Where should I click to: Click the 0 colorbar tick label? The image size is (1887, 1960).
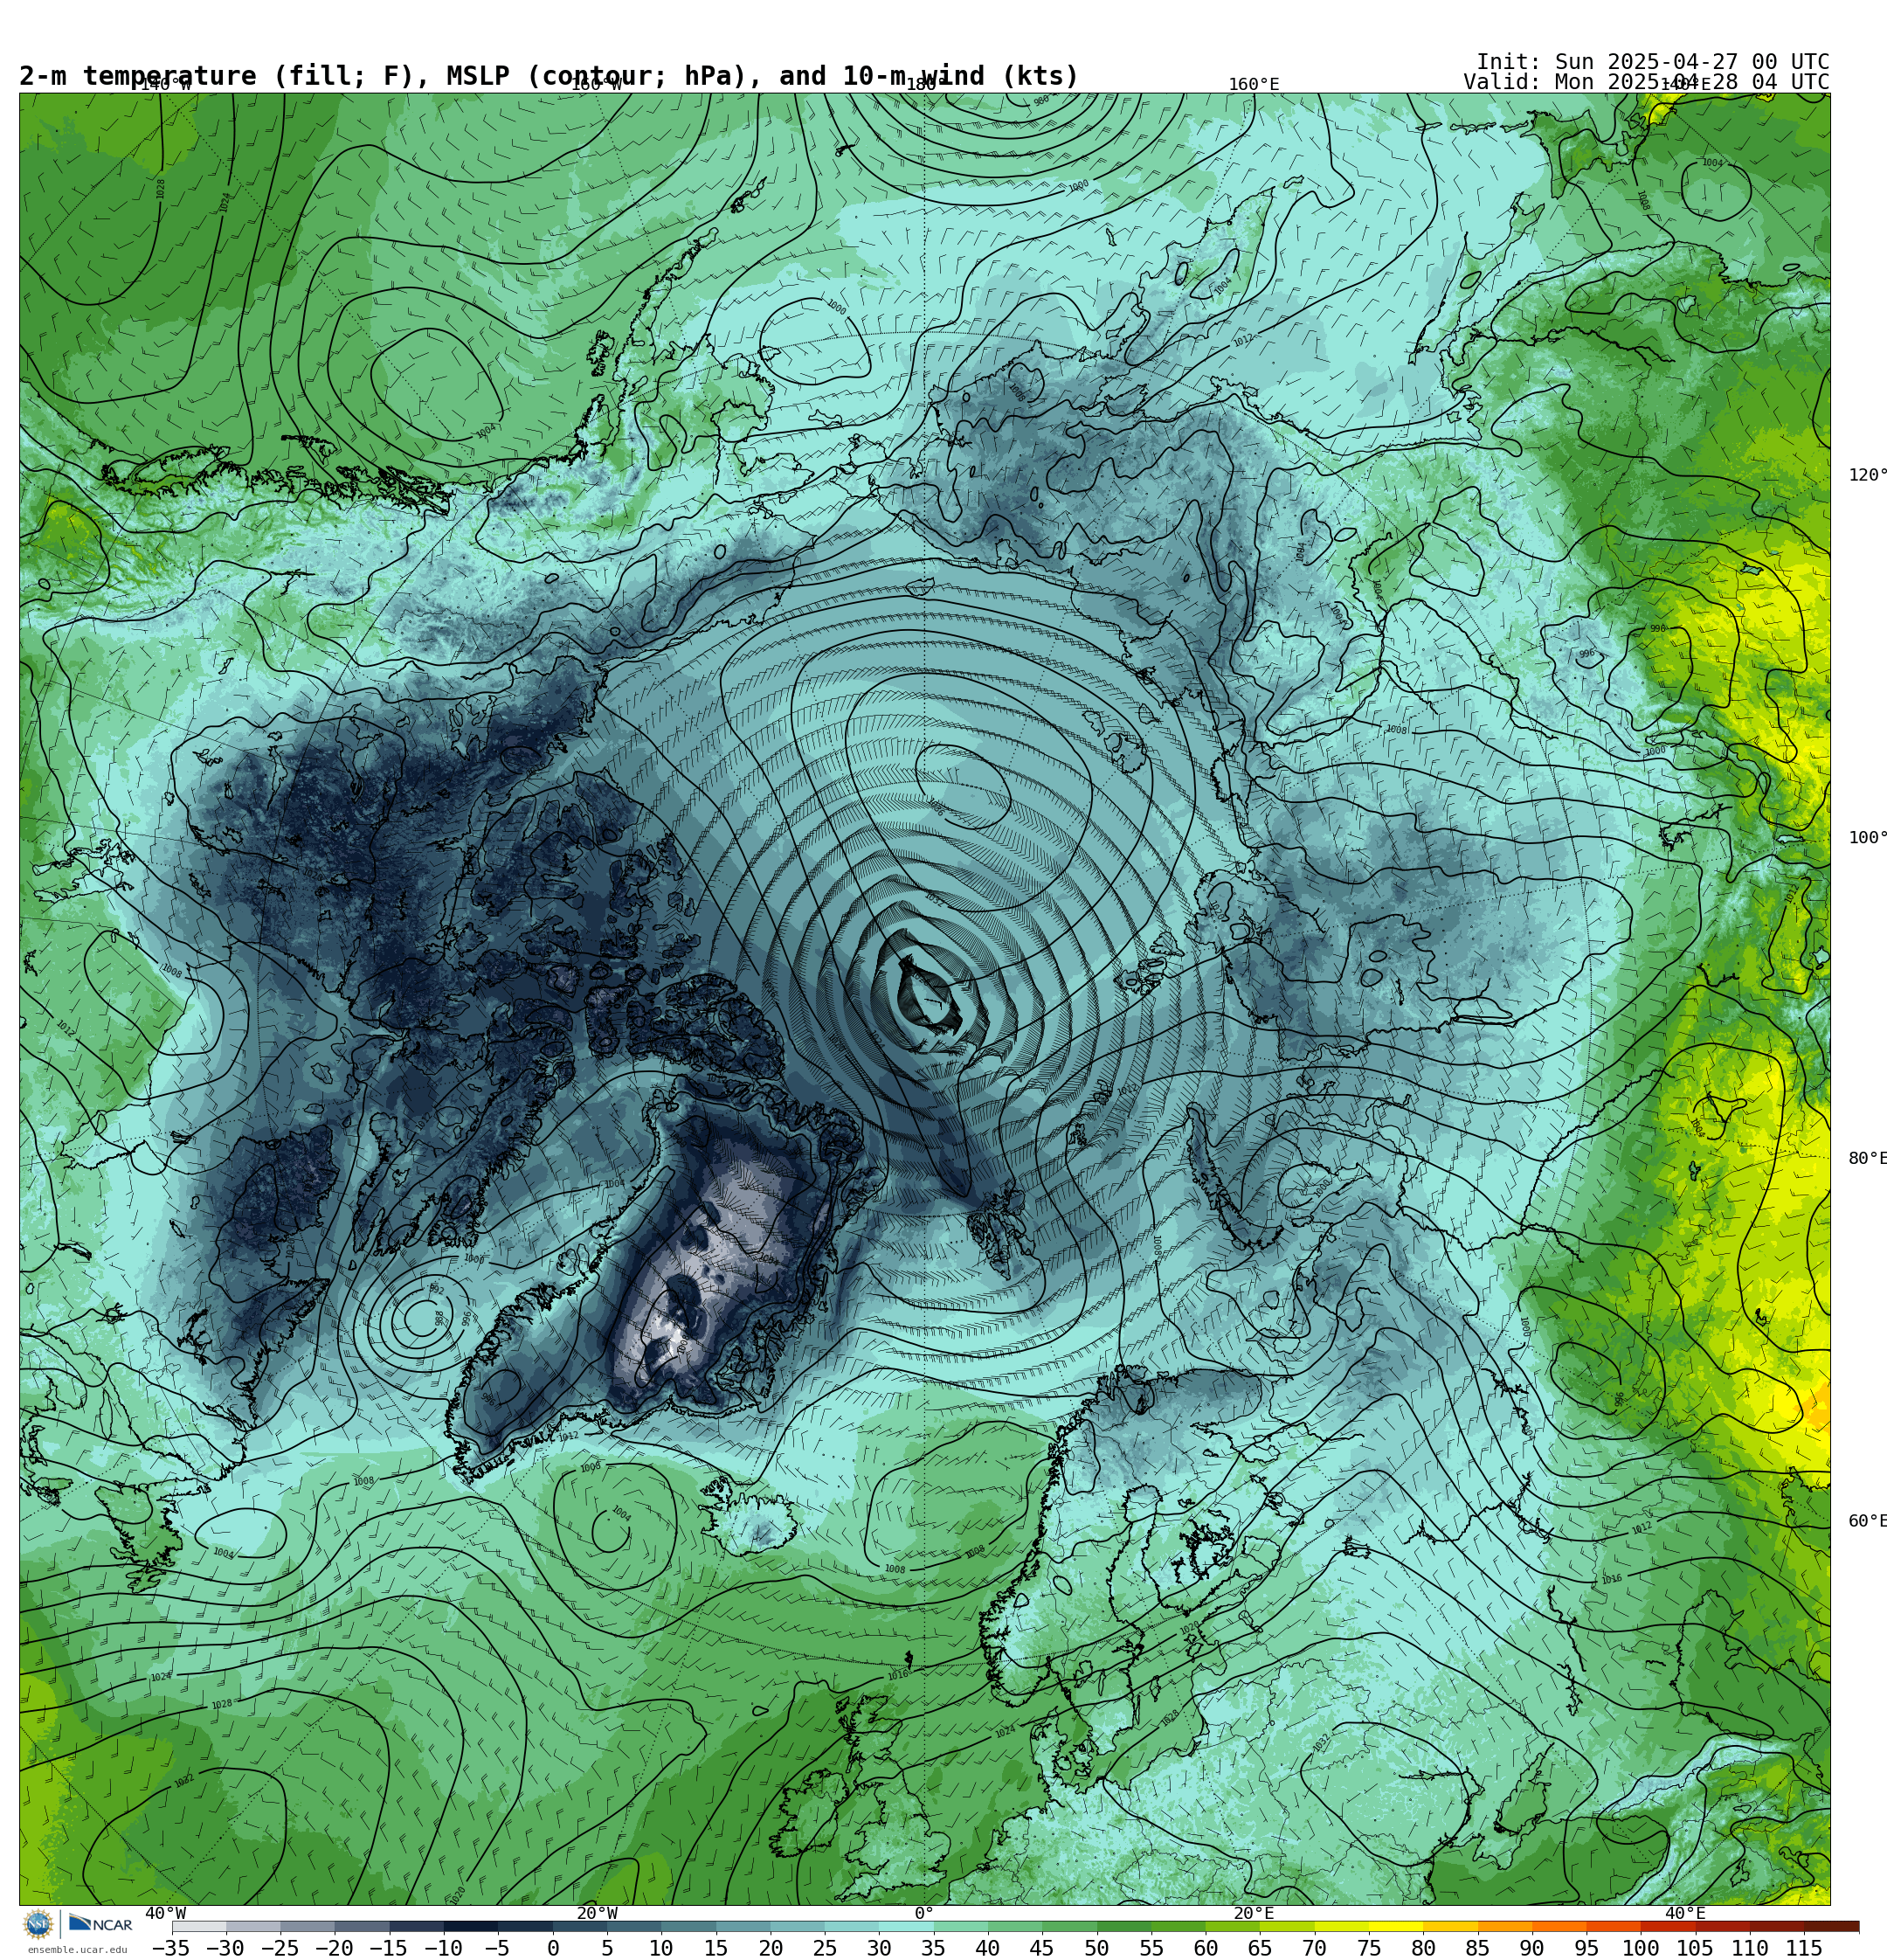(x=553, y=1948)
